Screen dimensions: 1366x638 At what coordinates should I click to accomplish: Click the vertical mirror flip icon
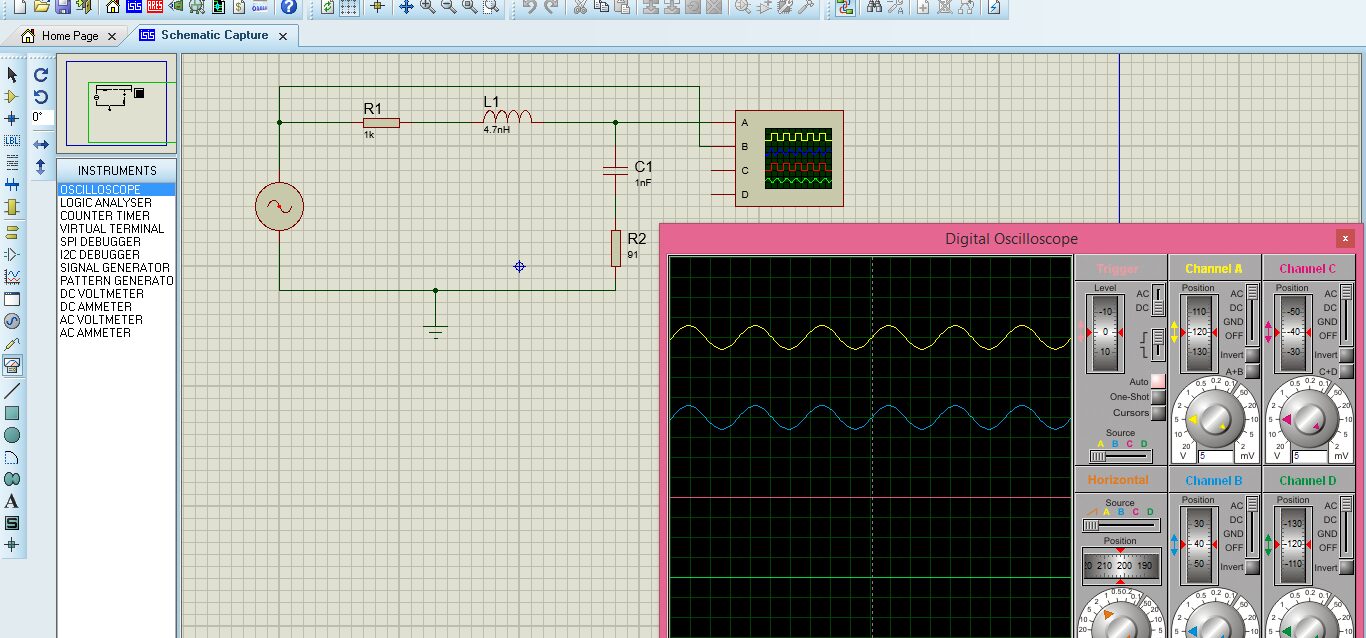[41, 167]
